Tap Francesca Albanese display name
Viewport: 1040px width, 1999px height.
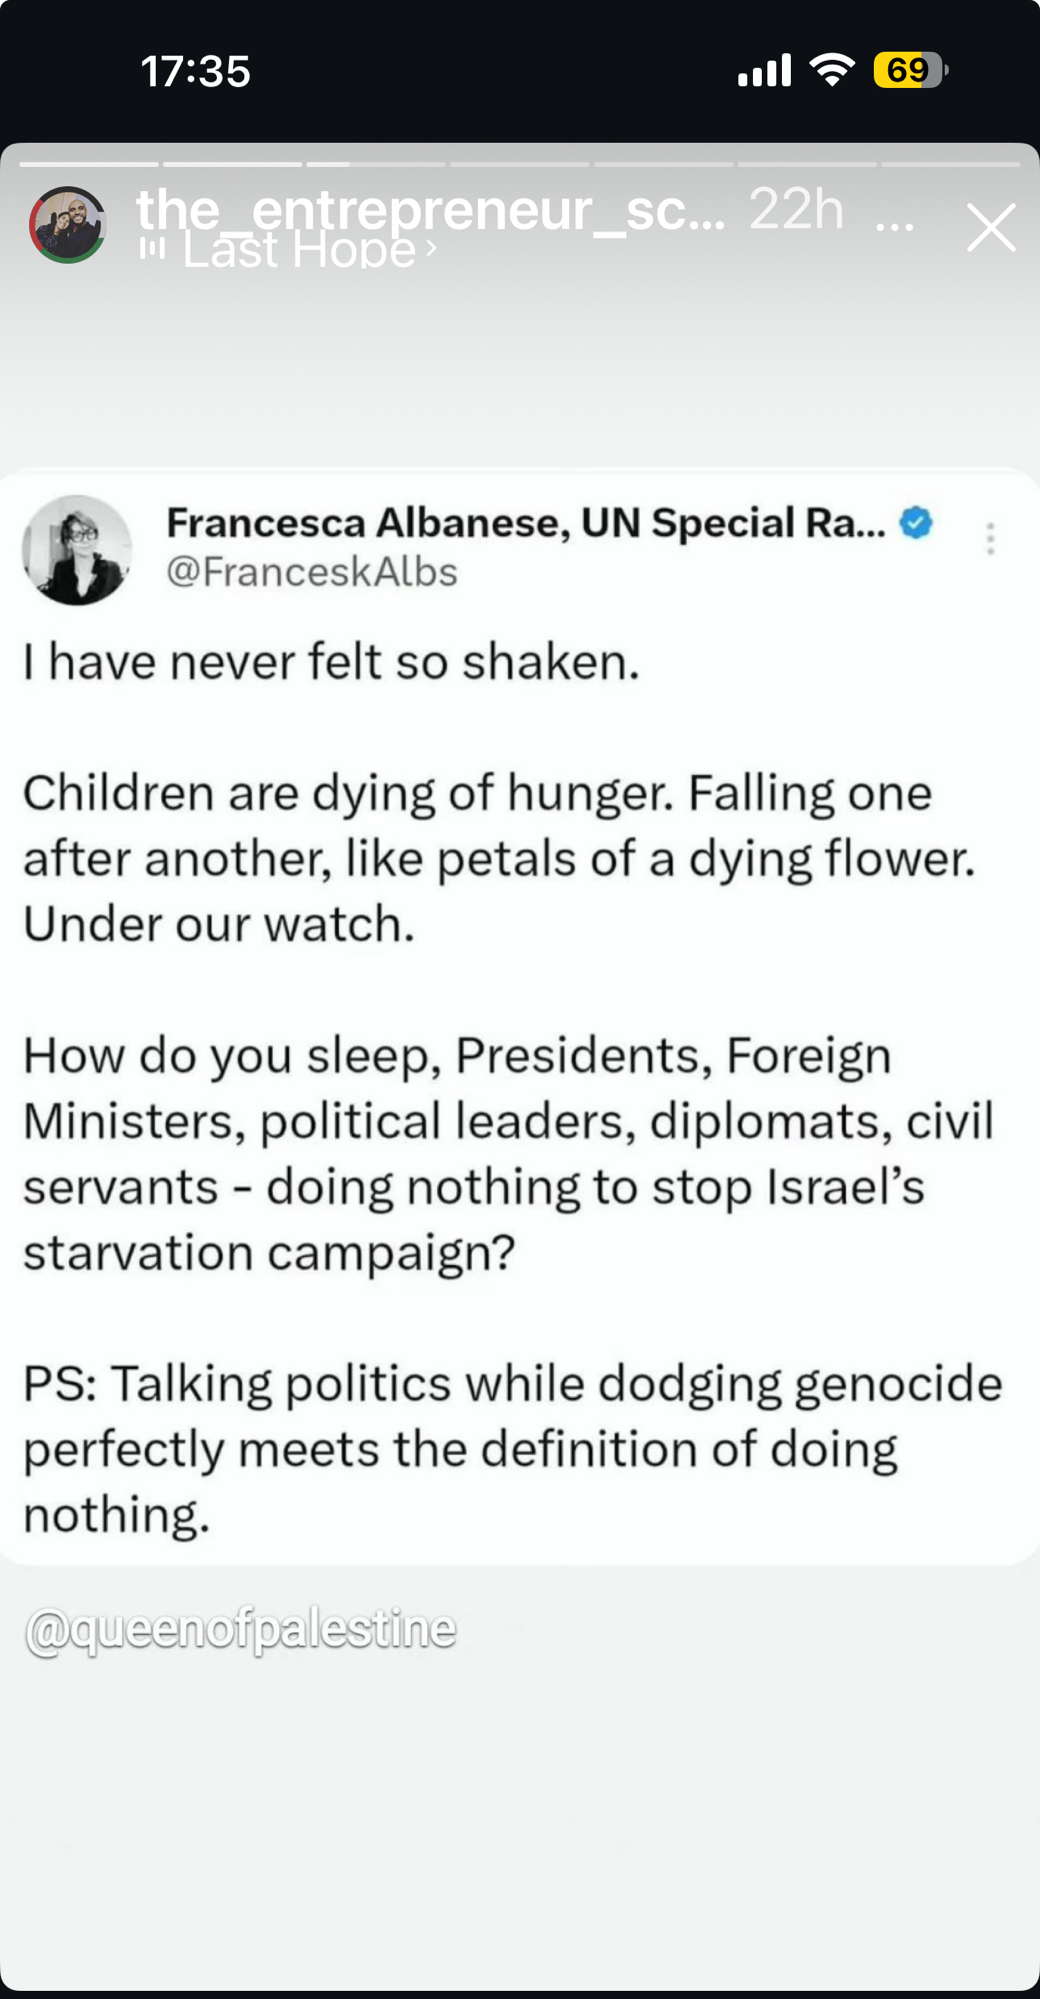tap(525, 522)
